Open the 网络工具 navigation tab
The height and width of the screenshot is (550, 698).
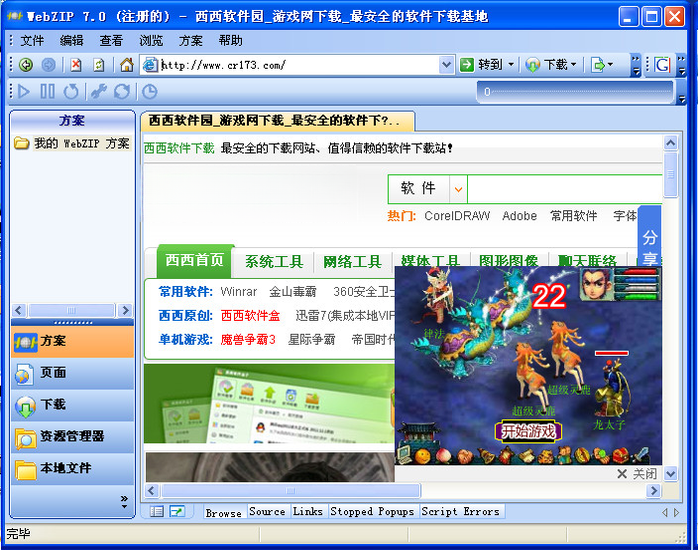click(353, 262)
